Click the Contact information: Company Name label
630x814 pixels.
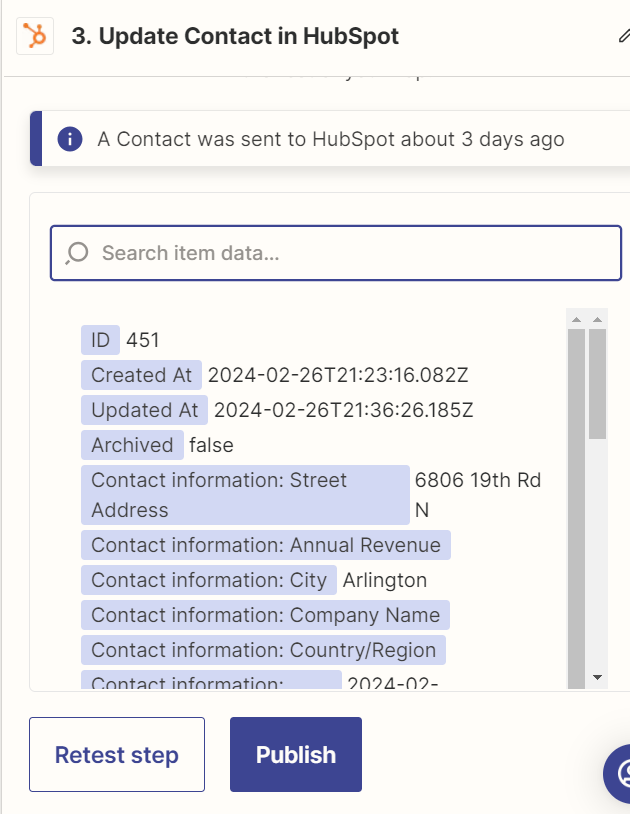pos(265,615)
